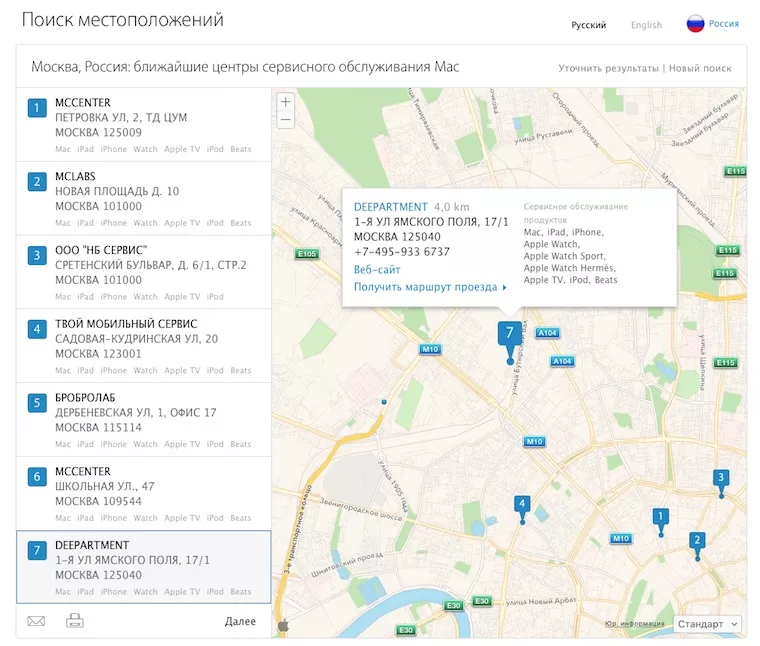Select map pin number 7
This screenshot has width=760, height=646.
click(509, 333)
